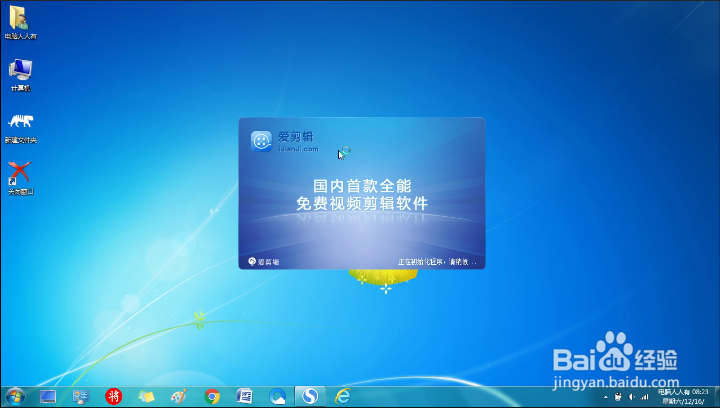Viewport: 720px width, 408px height.
Task: Open the network signal tray icon
Action: click(x=644, y=397)
